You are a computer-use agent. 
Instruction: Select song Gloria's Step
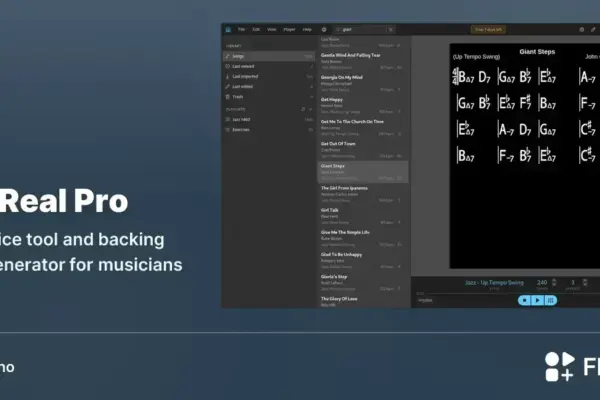click(x=363, y=283)
